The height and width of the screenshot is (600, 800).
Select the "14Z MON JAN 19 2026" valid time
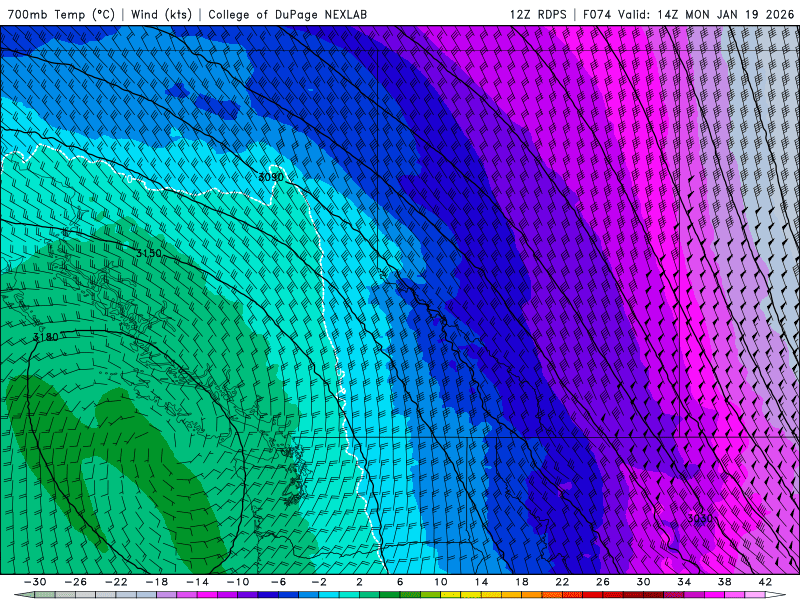[x=726, y=14]
